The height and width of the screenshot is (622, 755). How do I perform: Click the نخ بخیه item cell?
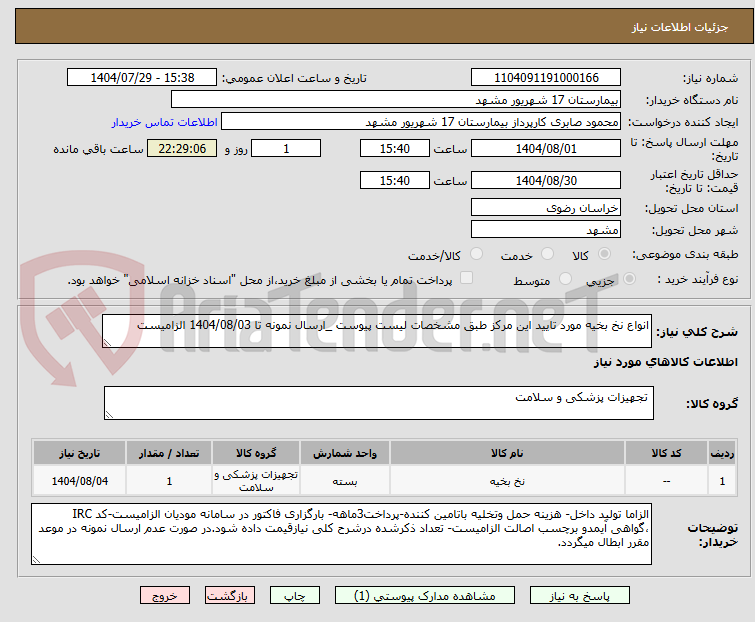[507, 481]
